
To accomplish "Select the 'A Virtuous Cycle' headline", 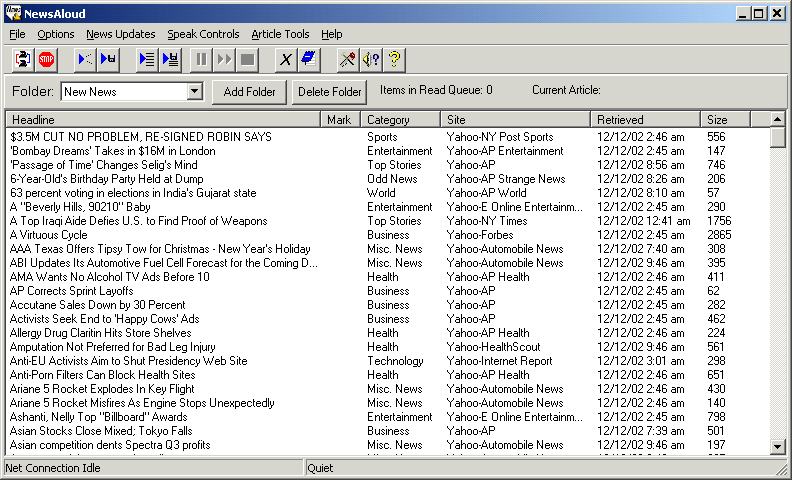I will (x=48, y=235).
